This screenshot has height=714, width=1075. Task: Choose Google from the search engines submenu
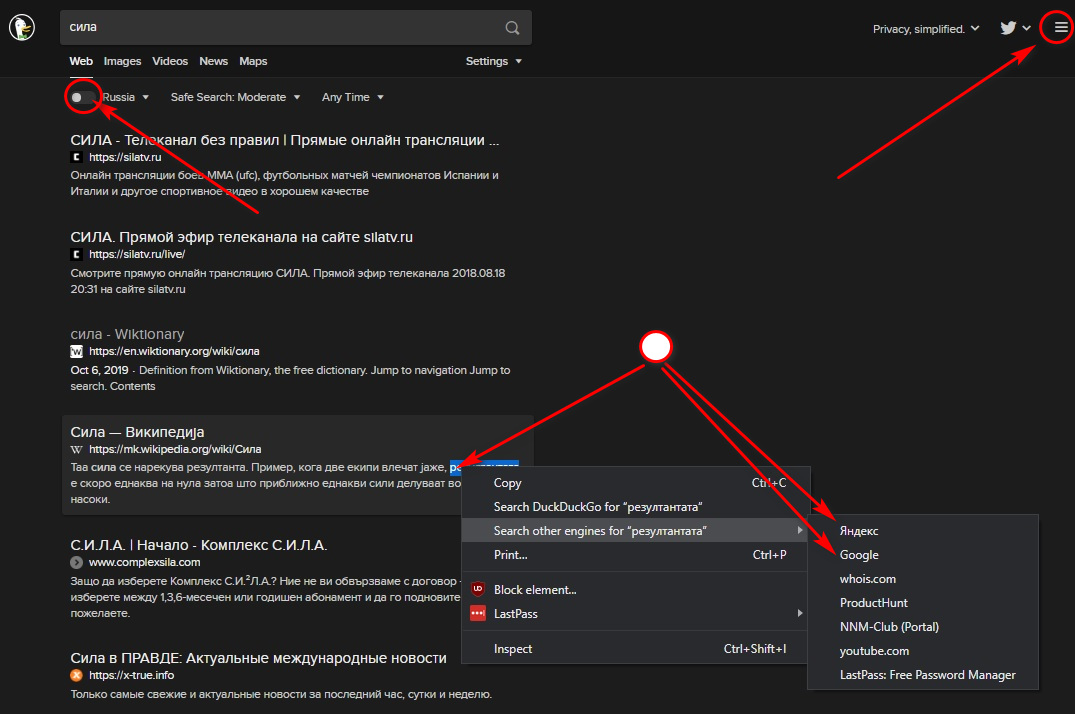859,555
